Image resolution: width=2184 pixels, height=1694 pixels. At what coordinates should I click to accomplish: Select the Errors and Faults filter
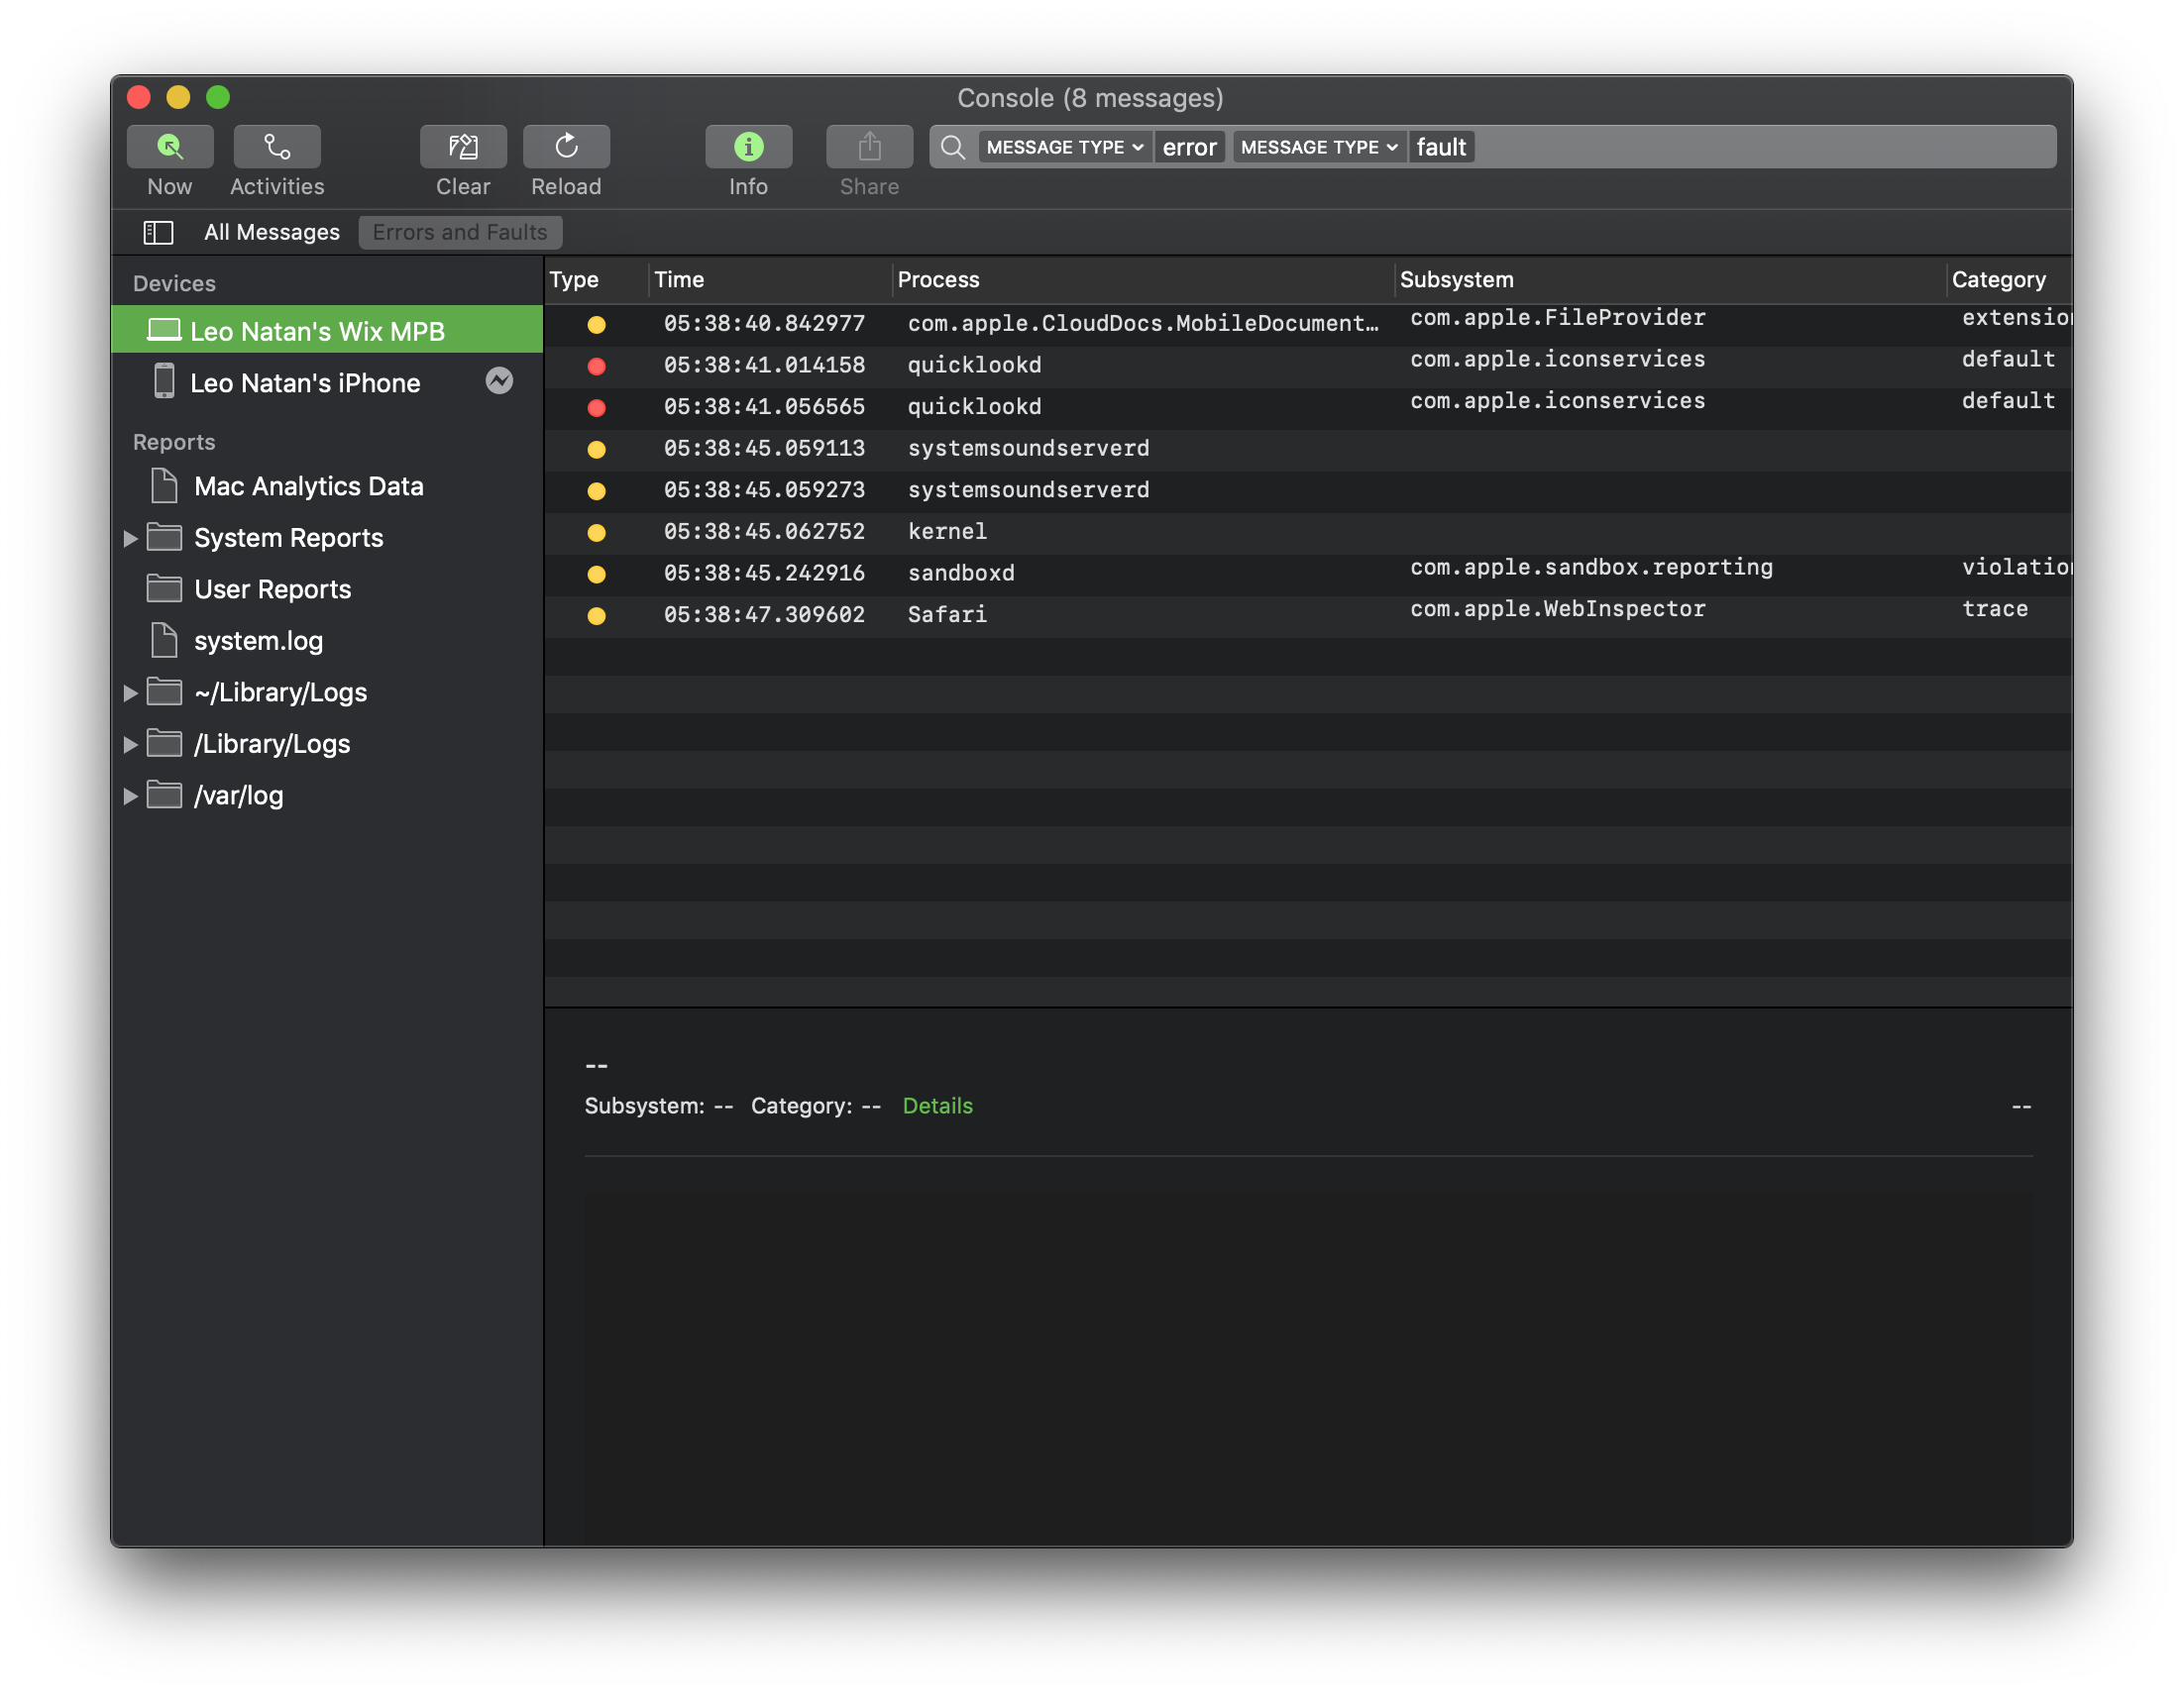tap(460, 232)
